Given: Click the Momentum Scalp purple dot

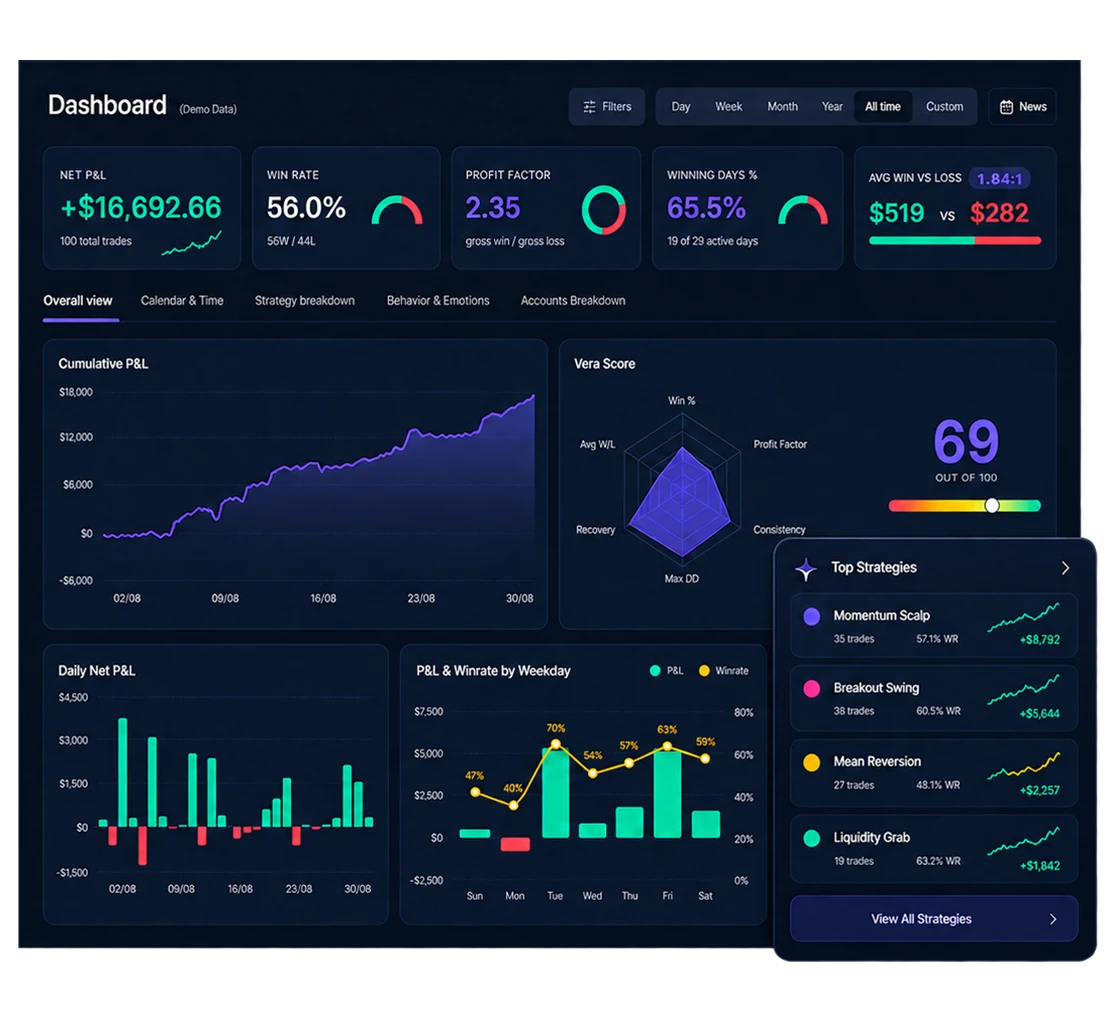Looking at the screenshot, I should [x=811, y=616].
